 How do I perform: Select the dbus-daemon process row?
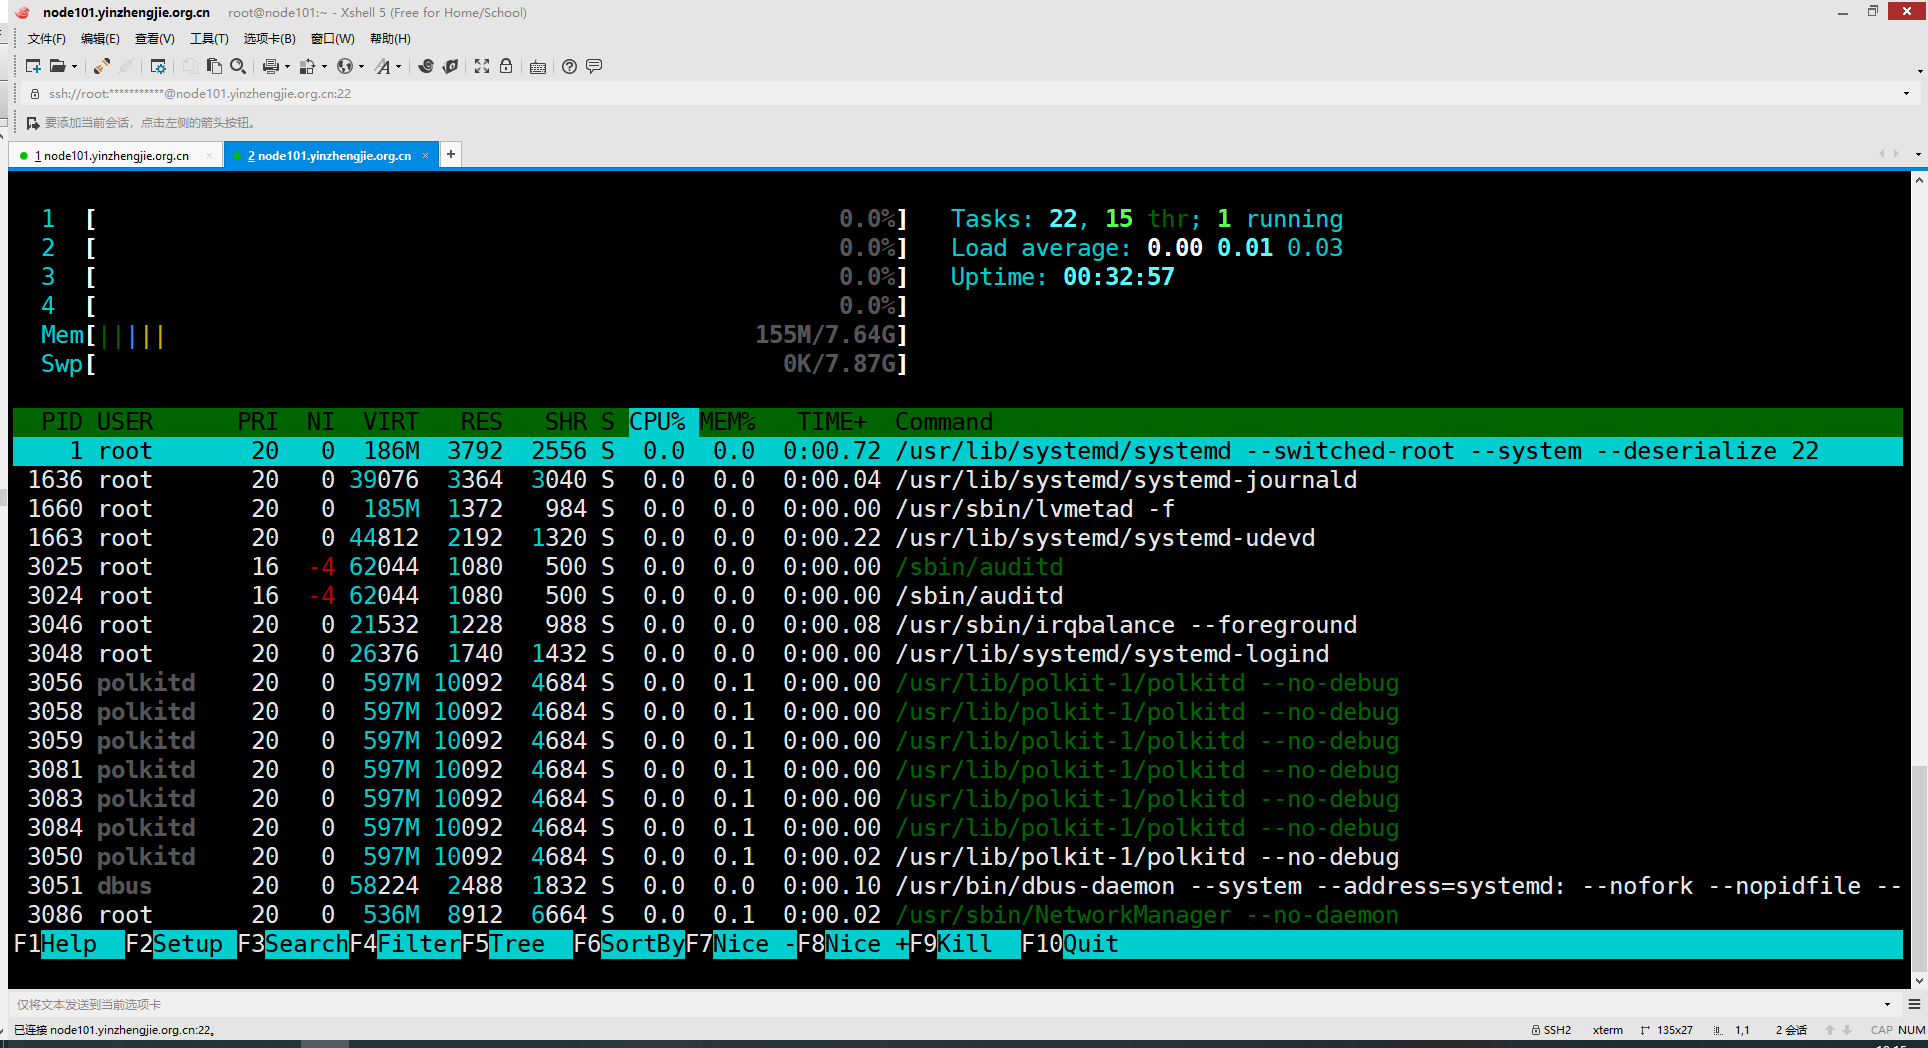click(x=958, y=886)
